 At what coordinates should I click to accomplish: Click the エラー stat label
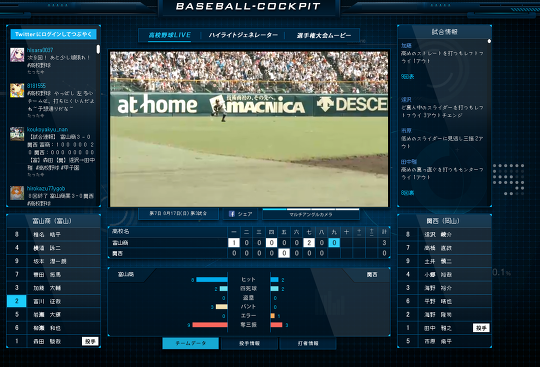tap(248, 315)
